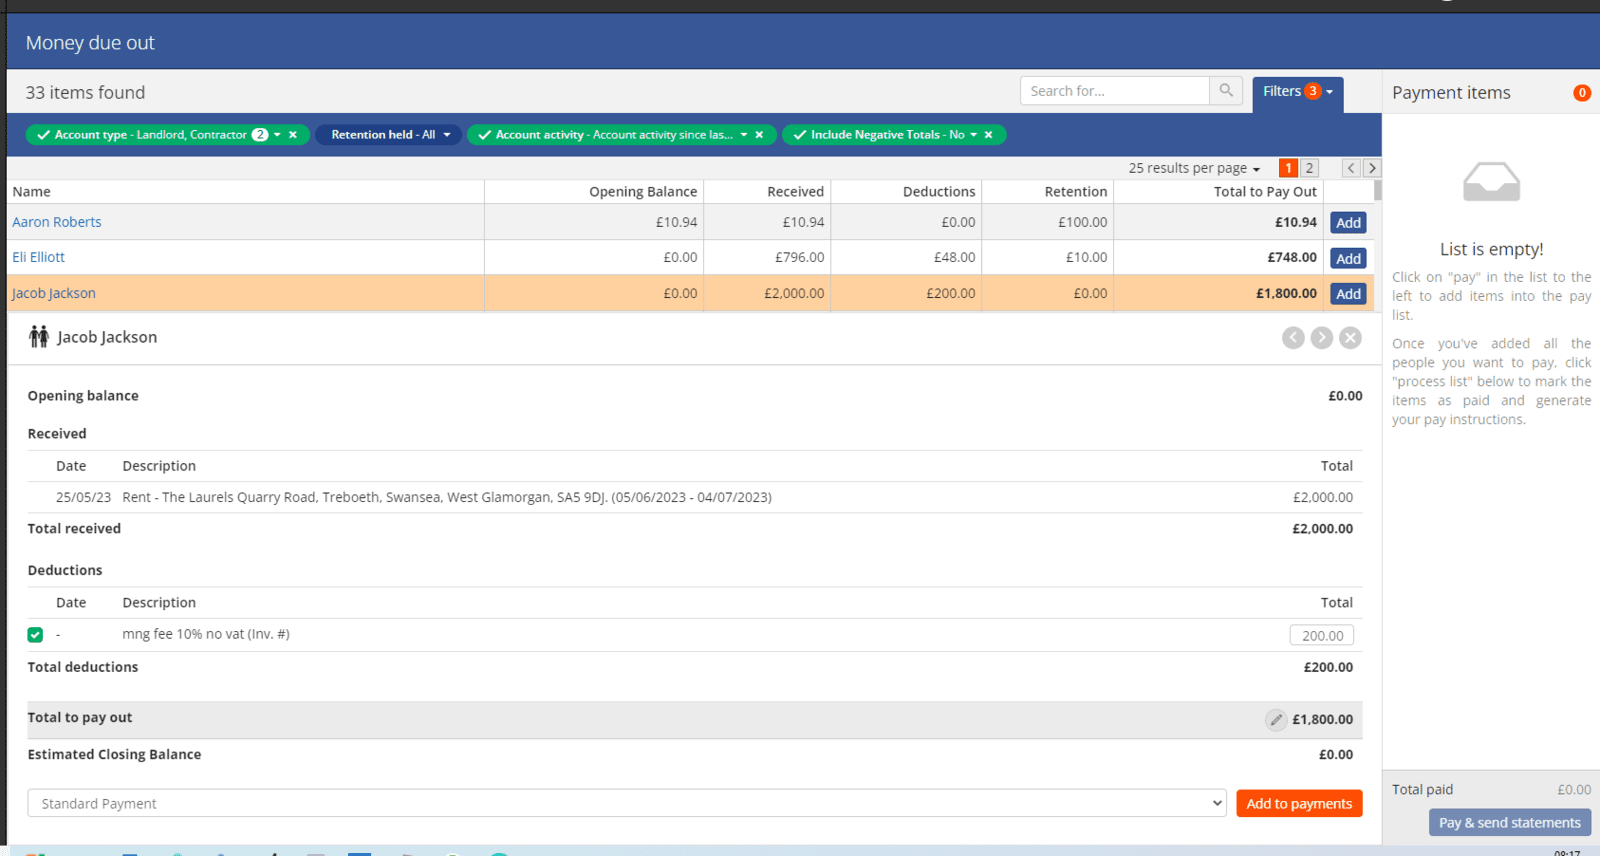
Task: Expand the 25 results per page dropdown
Action: point(1194,169)
